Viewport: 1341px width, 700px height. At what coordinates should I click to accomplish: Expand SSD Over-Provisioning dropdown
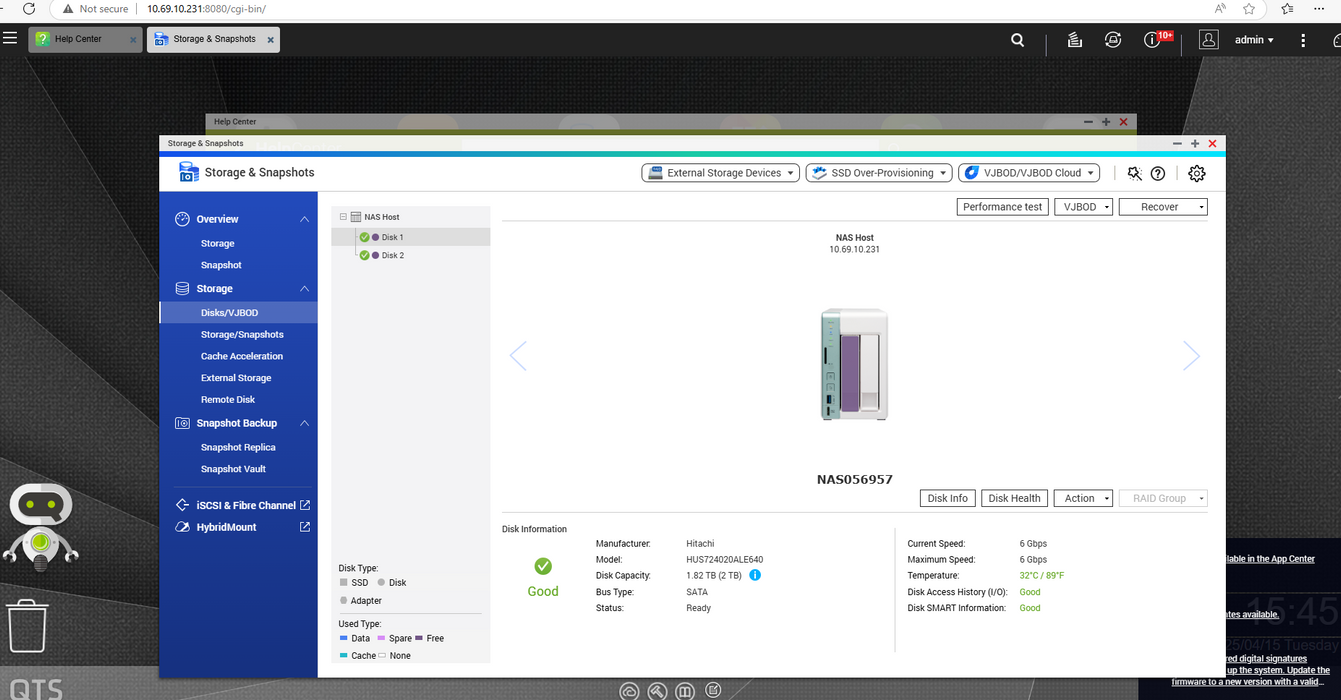click(x=877, y=173)
